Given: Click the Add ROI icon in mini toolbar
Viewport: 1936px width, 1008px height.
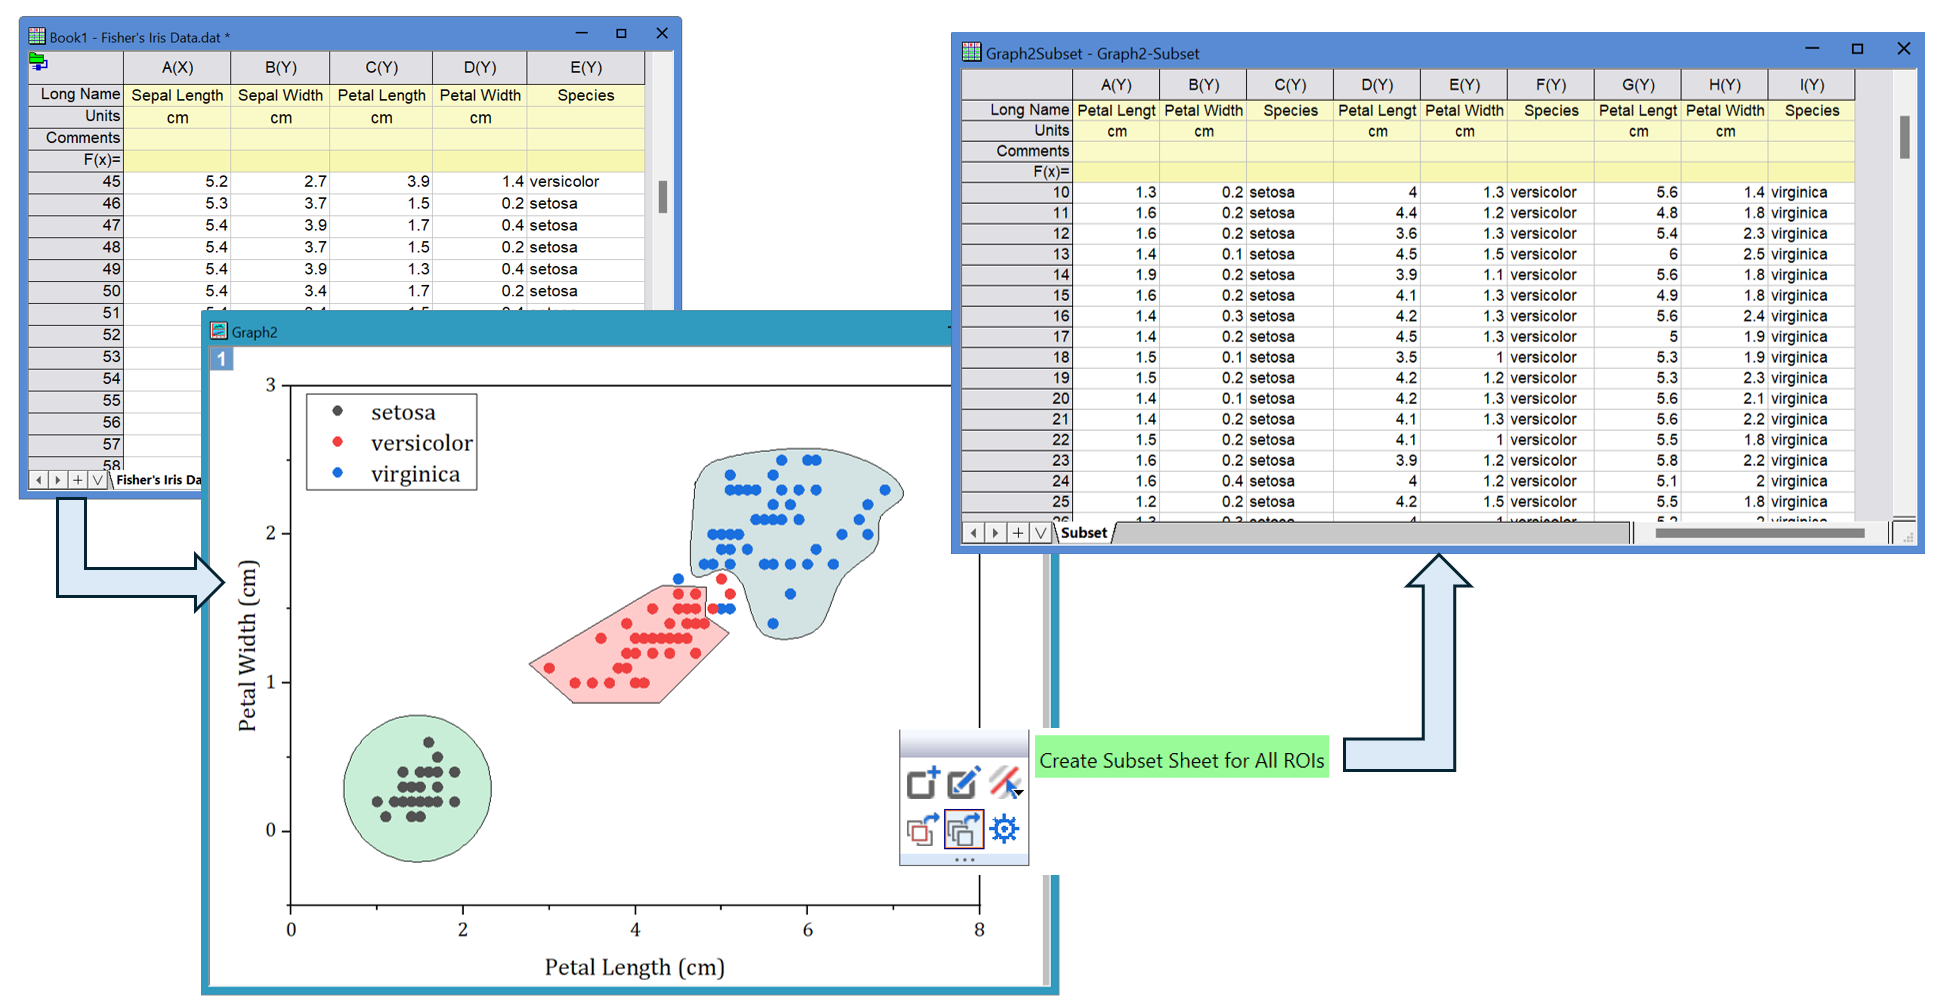Looking at the screenshot, I should 922,782.
